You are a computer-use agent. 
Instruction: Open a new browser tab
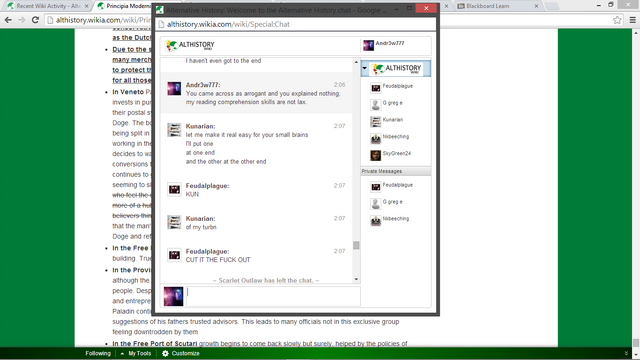(552, 6)
